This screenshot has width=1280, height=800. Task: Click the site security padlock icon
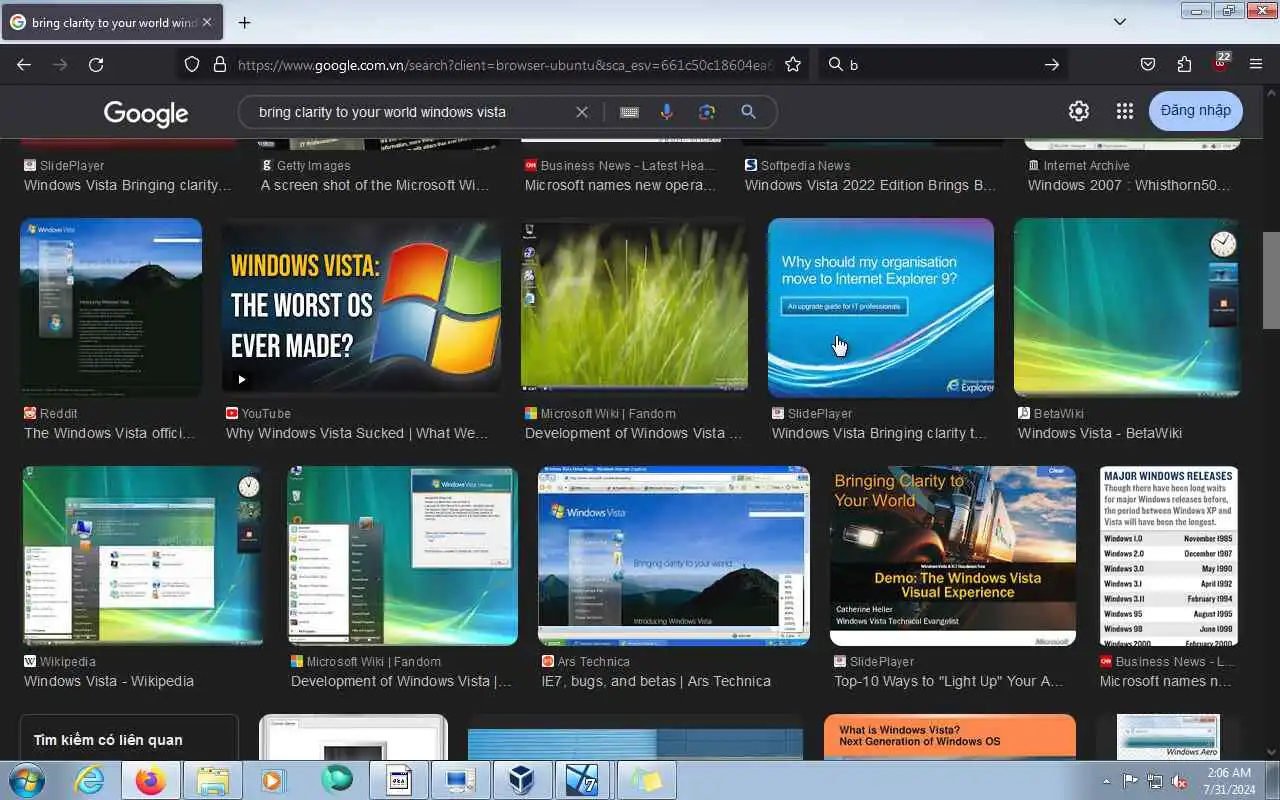point(220,64)
